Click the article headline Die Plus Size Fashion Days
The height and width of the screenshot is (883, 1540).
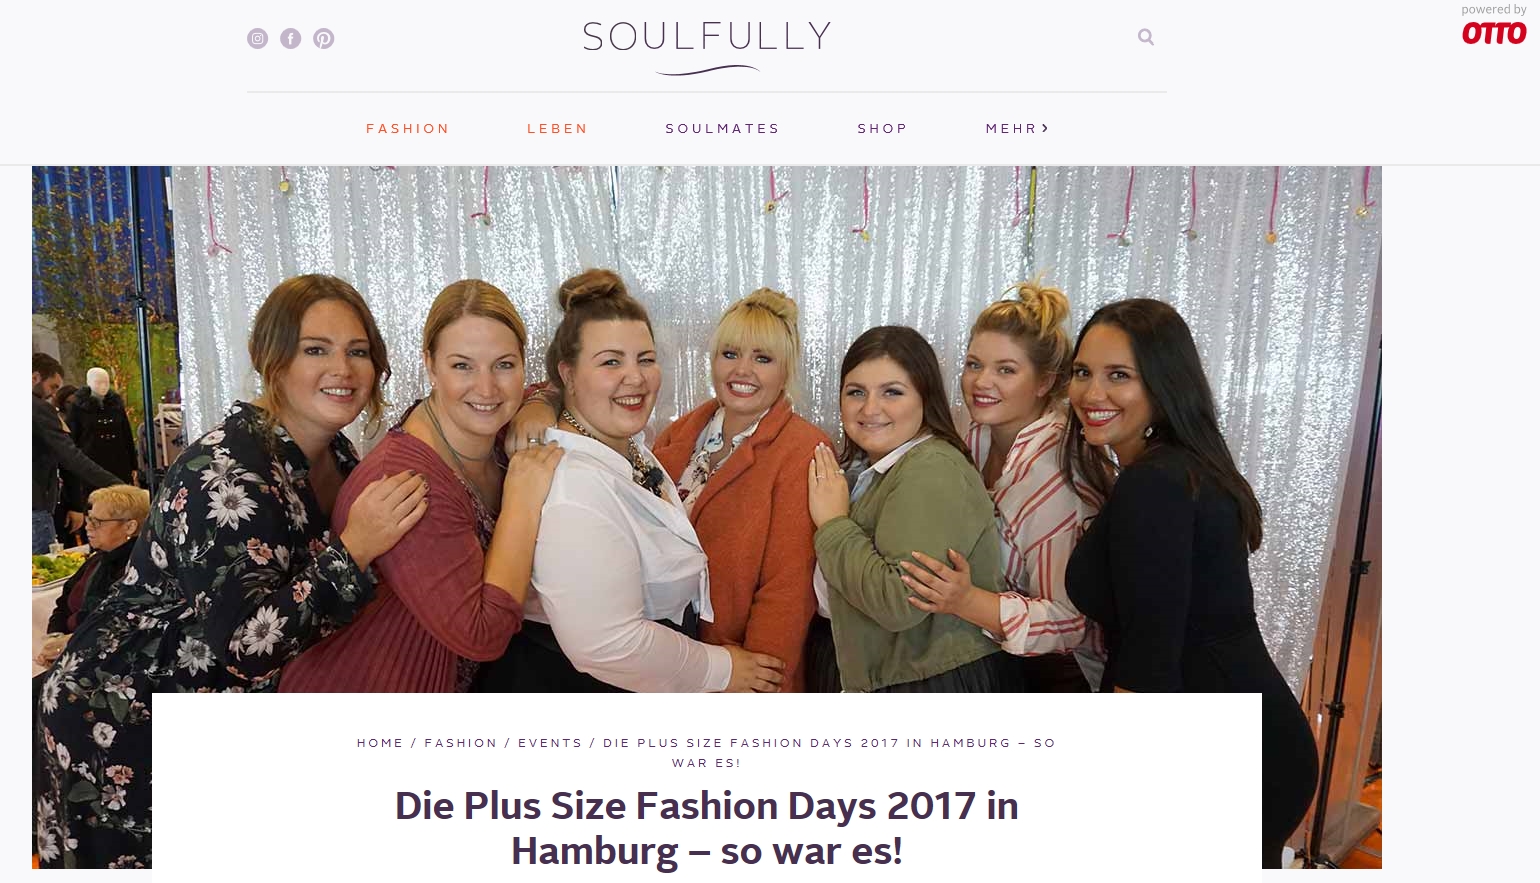pyautogui.click(x=707, y=828)
